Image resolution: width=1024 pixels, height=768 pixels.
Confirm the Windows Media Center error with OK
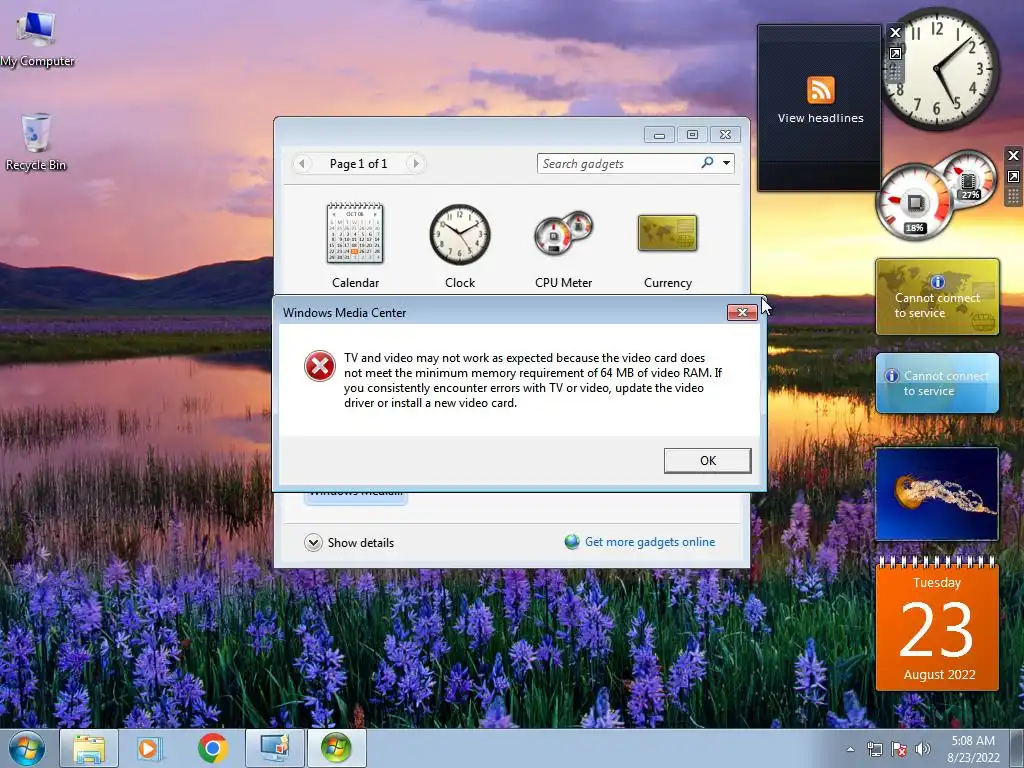pyautogui.click(x=707, y=460)
